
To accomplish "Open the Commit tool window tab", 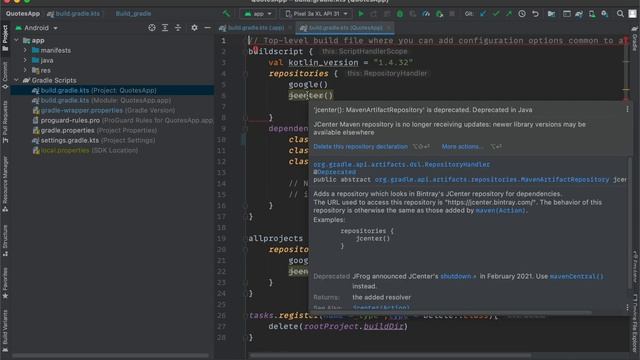I will (x=5, y=76).
